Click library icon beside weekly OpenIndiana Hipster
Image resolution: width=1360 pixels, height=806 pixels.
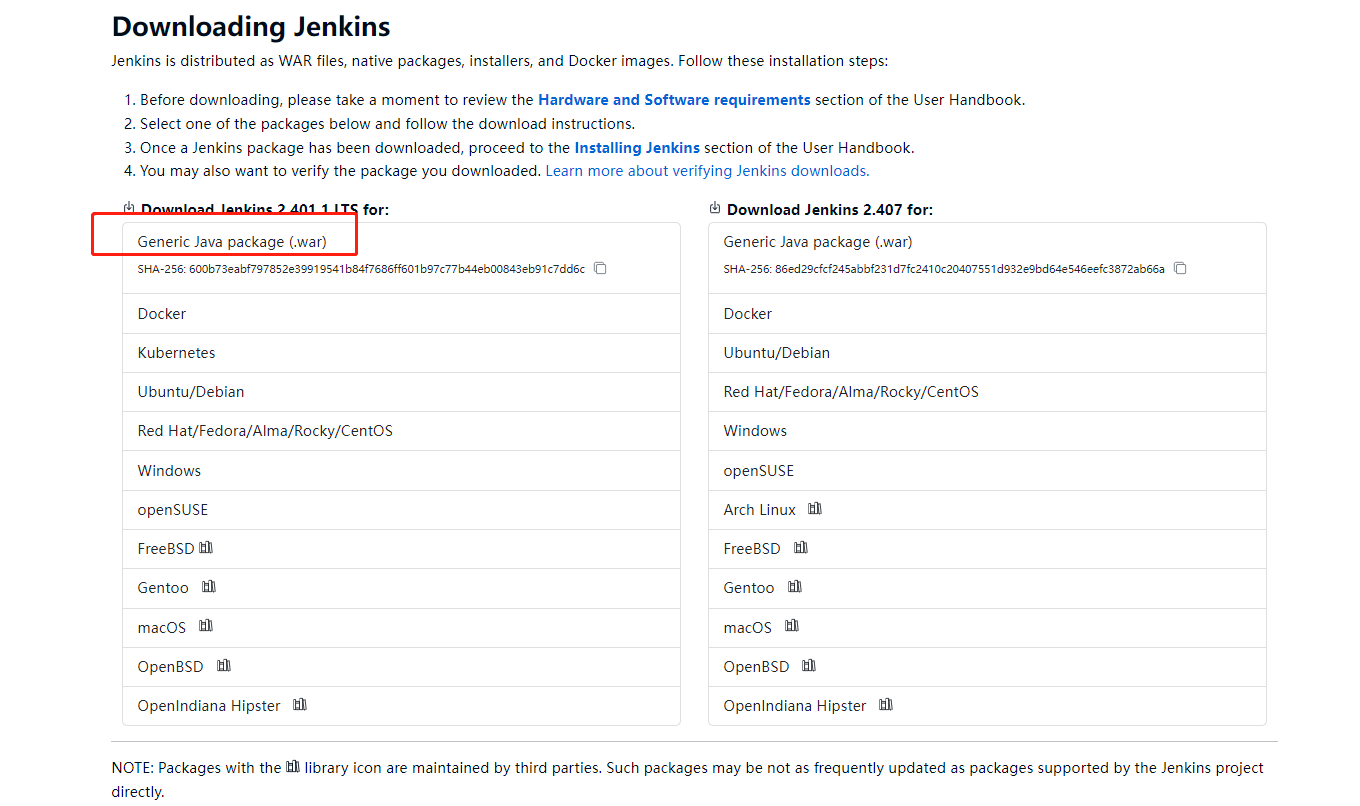[x=886, y=704]
